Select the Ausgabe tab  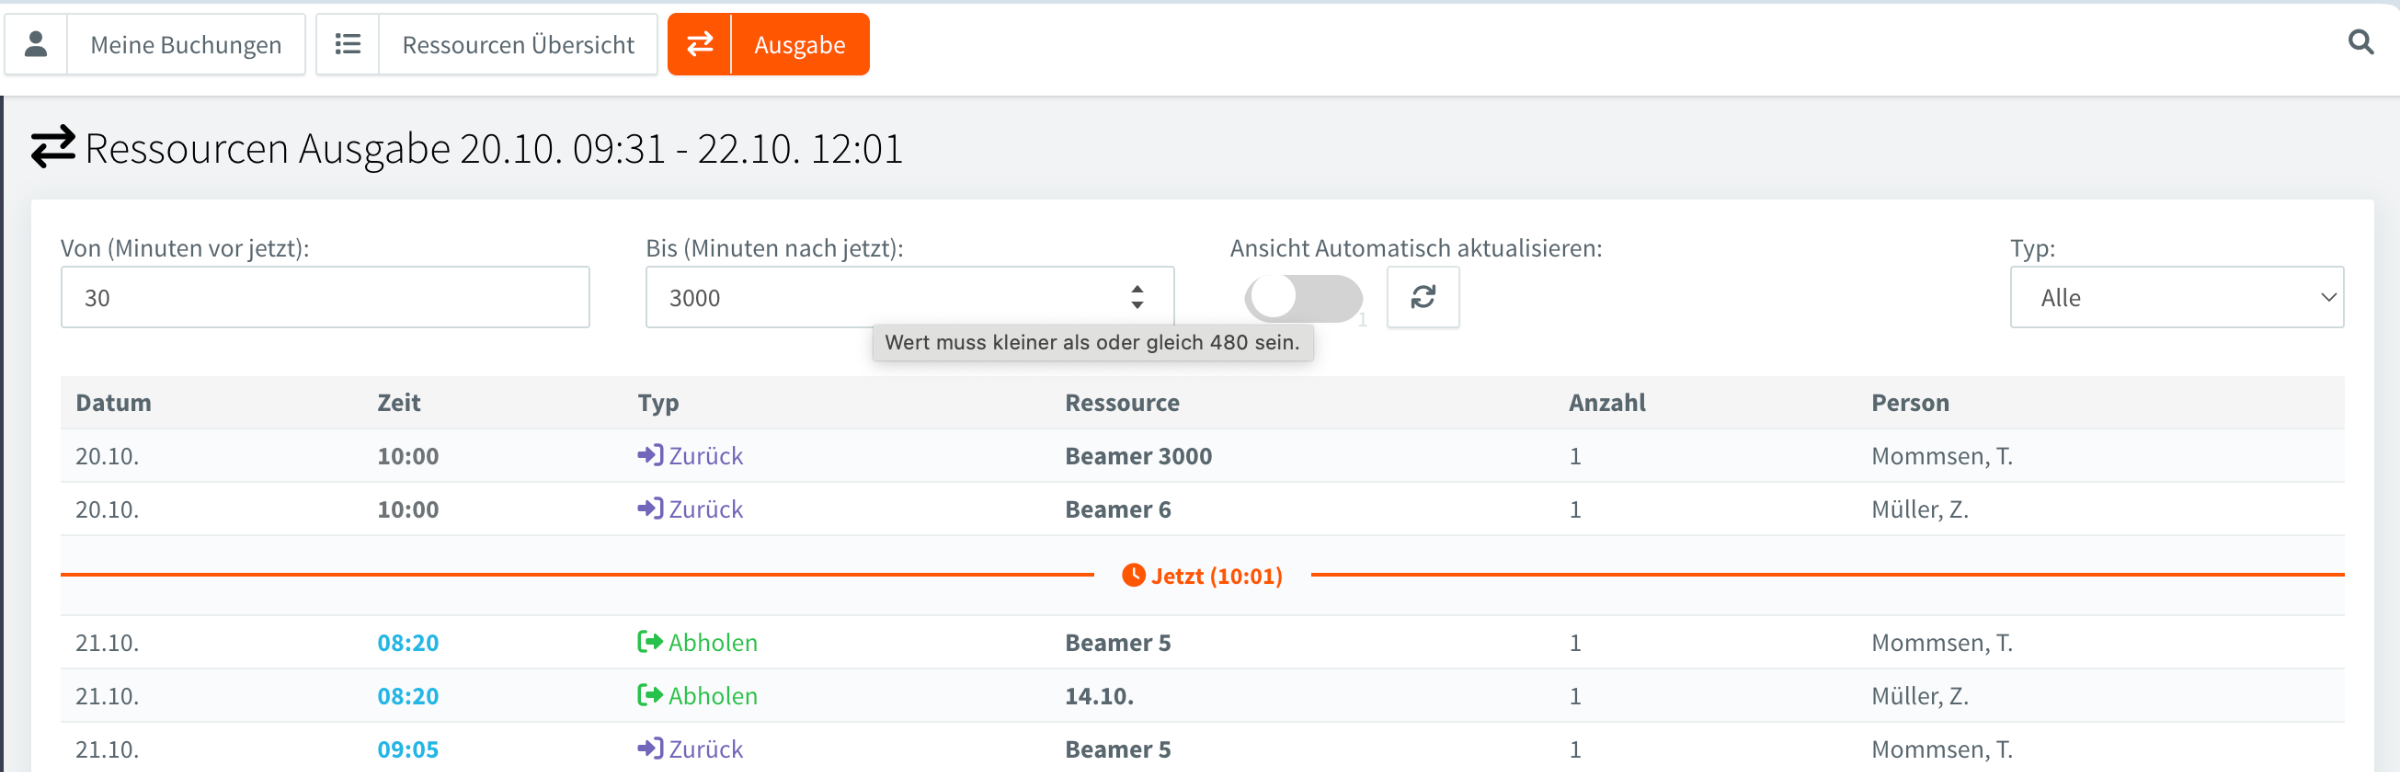pyautogui.click(x=799, y=45)
